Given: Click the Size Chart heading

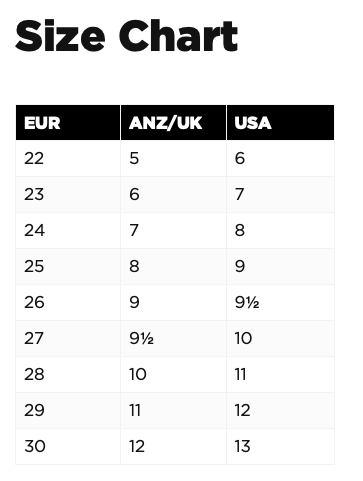Looking at the screenshot, I should pos(126,36).
